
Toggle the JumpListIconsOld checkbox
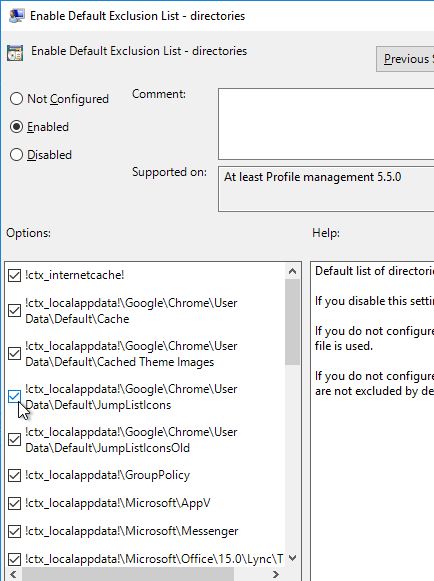point(14,439)
